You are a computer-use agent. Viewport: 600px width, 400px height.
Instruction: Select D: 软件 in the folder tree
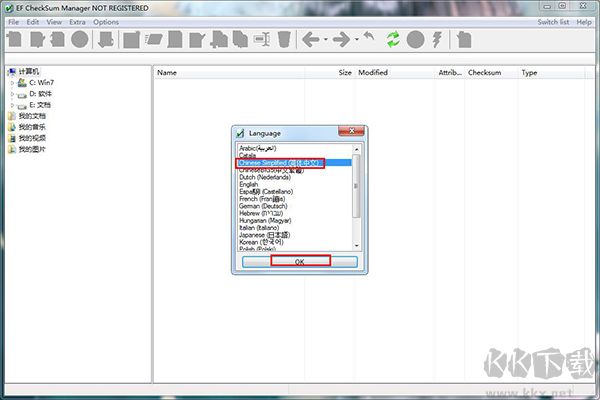40,94
